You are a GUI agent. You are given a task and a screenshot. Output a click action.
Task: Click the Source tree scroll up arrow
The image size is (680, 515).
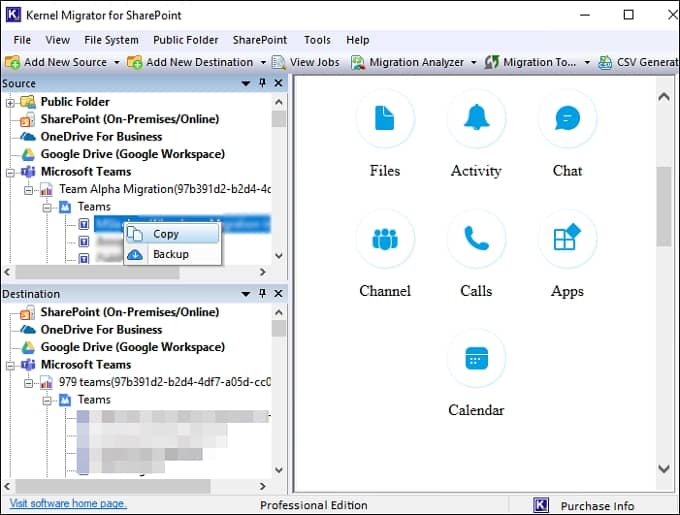[x=279, y=103]
